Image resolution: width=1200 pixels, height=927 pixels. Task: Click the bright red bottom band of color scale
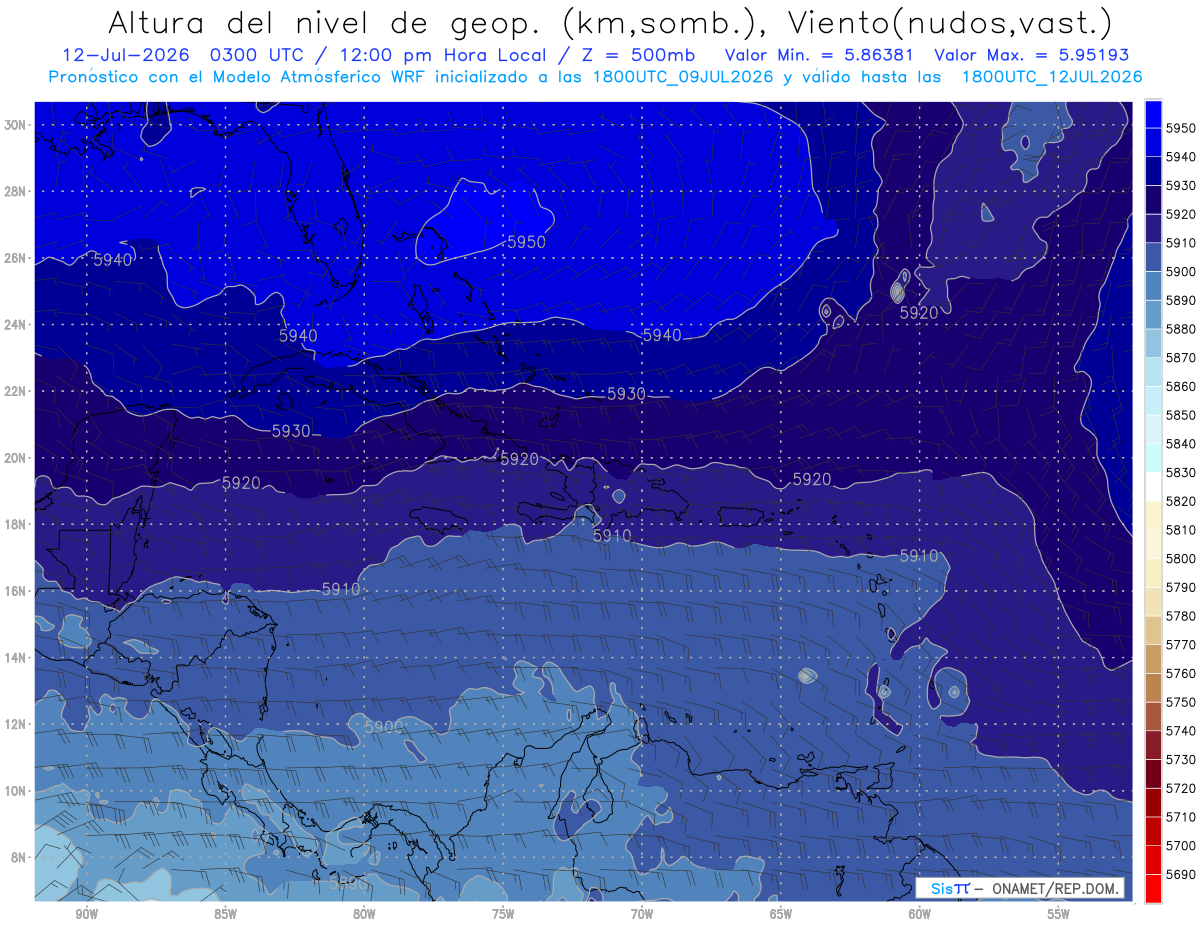pos(1153,887)
